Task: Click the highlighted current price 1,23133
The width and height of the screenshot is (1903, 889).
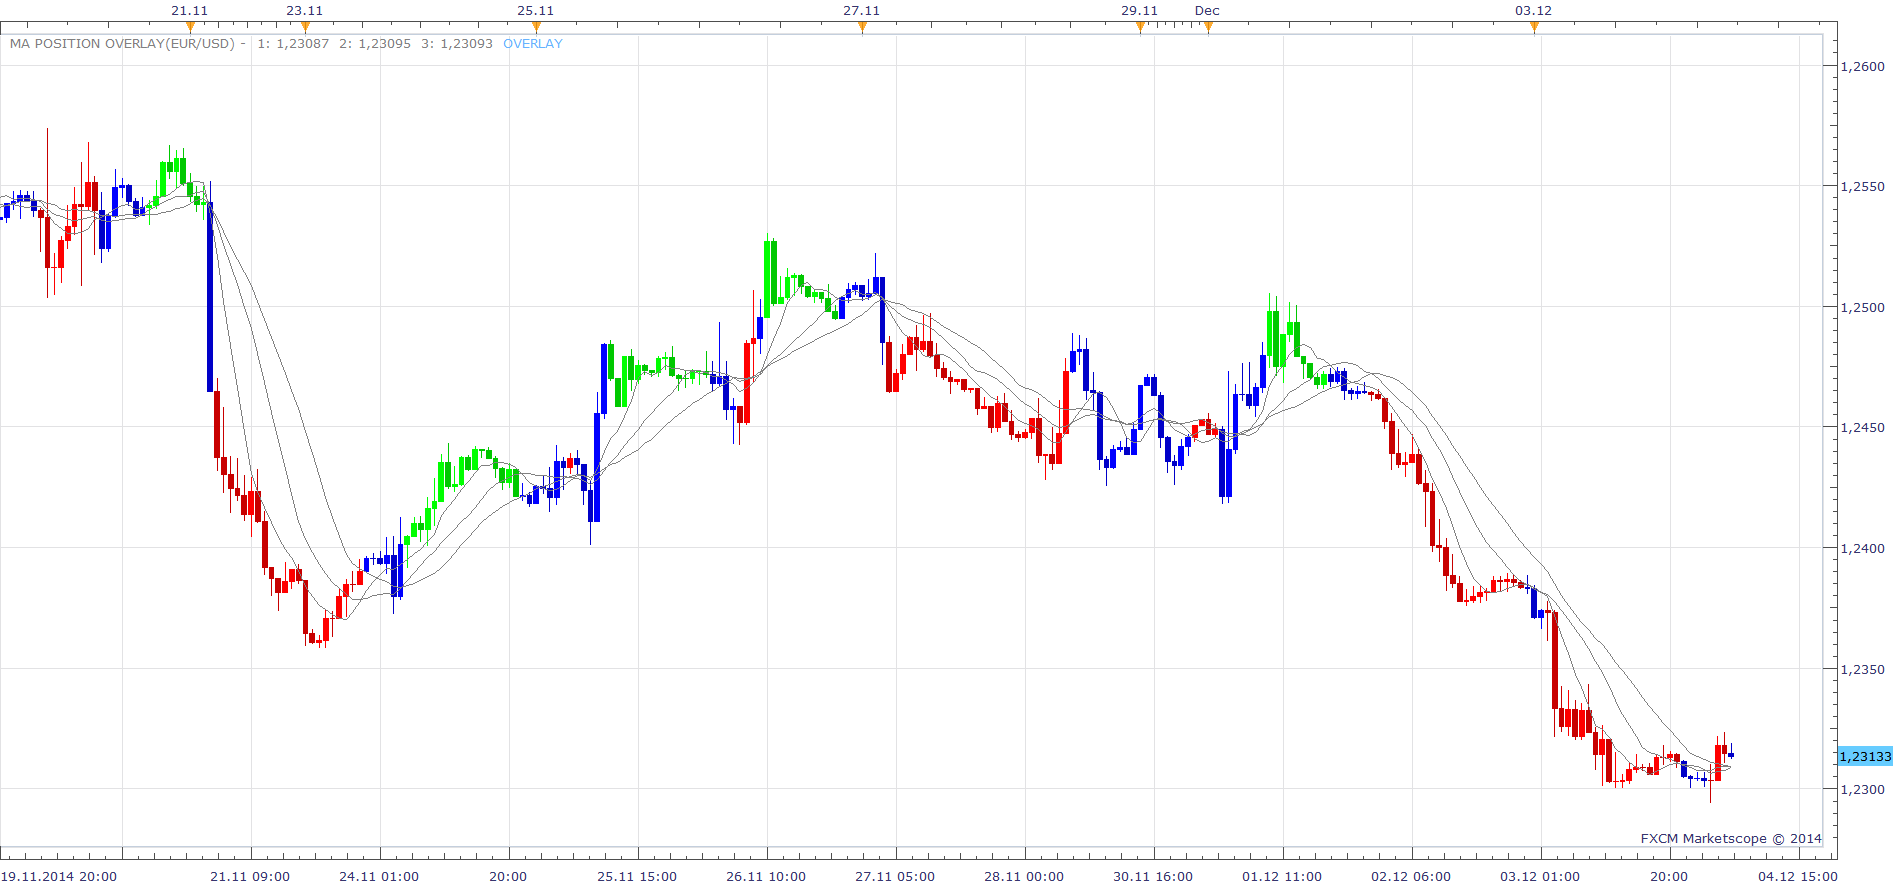Action: coord(1866,757)
